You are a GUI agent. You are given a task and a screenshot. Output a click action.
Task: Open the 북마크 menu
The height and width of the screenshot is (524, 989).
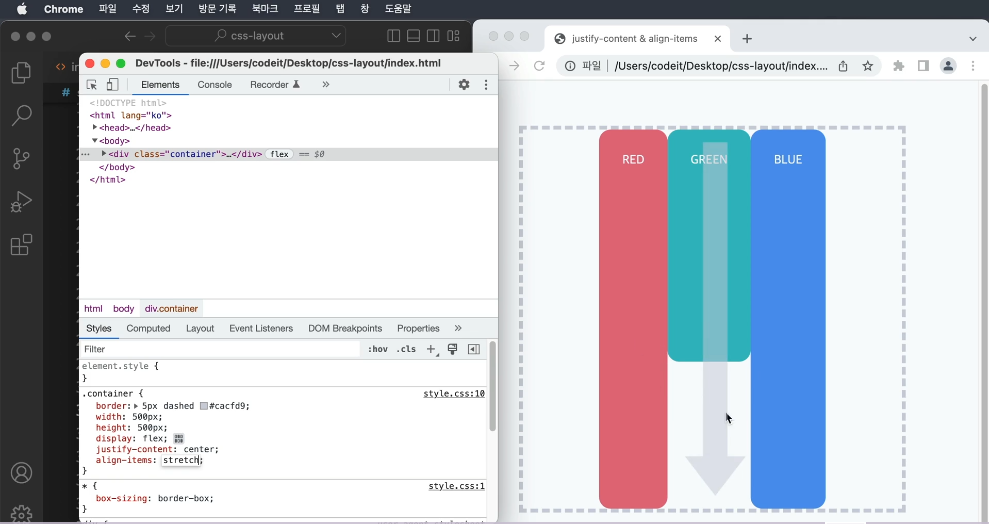point(264,9)
